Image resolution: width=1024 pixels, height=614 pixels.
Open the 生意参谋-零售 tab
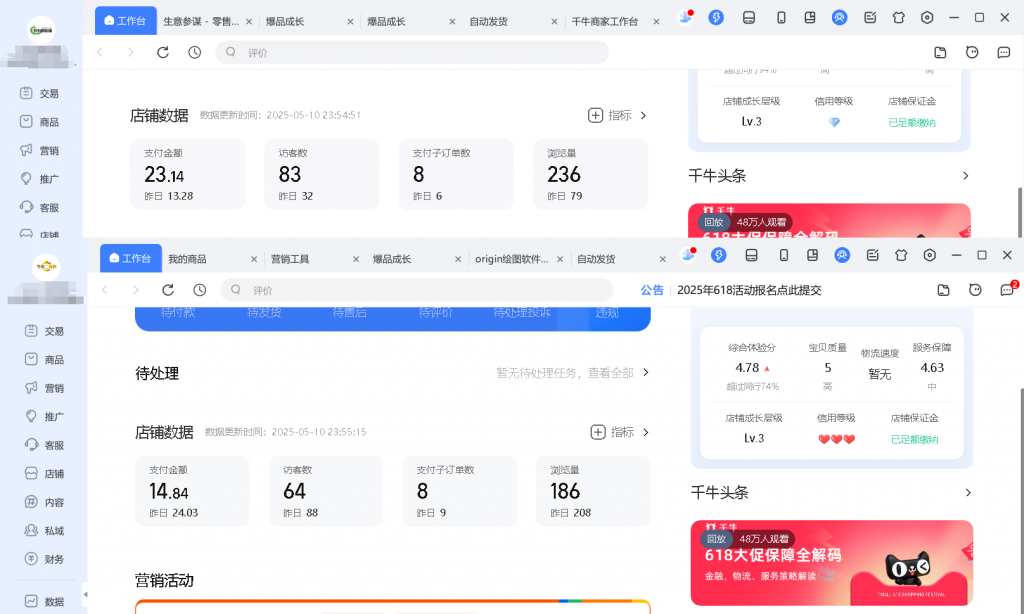click(x=200, y=20)
